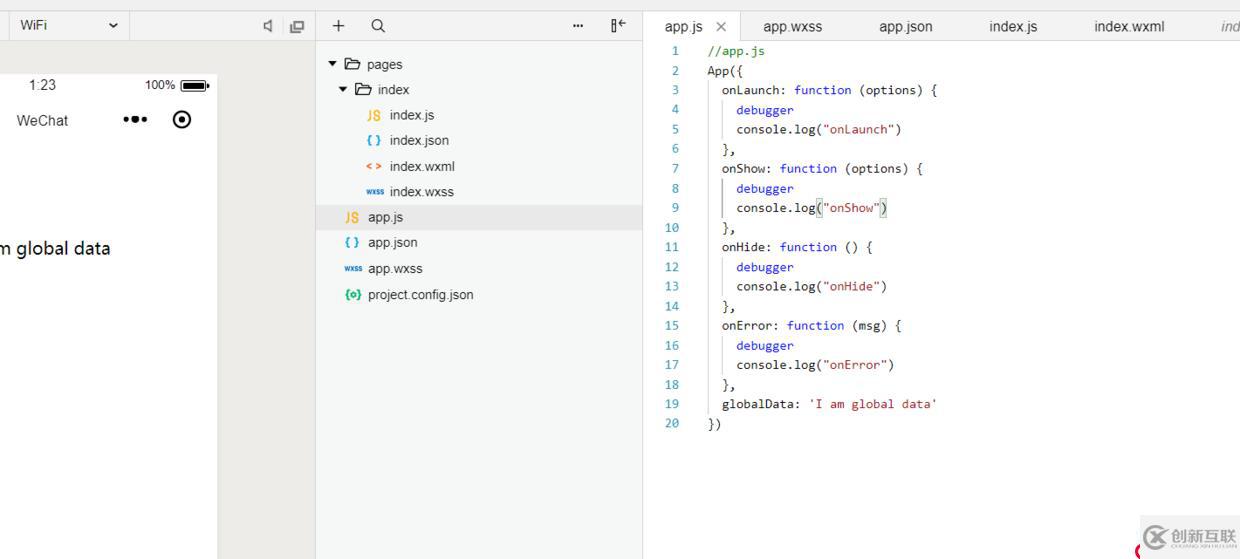Viewport: 1240px width, 559px height.
Task: Switch to the app.wxss tab
Action: 792,27
